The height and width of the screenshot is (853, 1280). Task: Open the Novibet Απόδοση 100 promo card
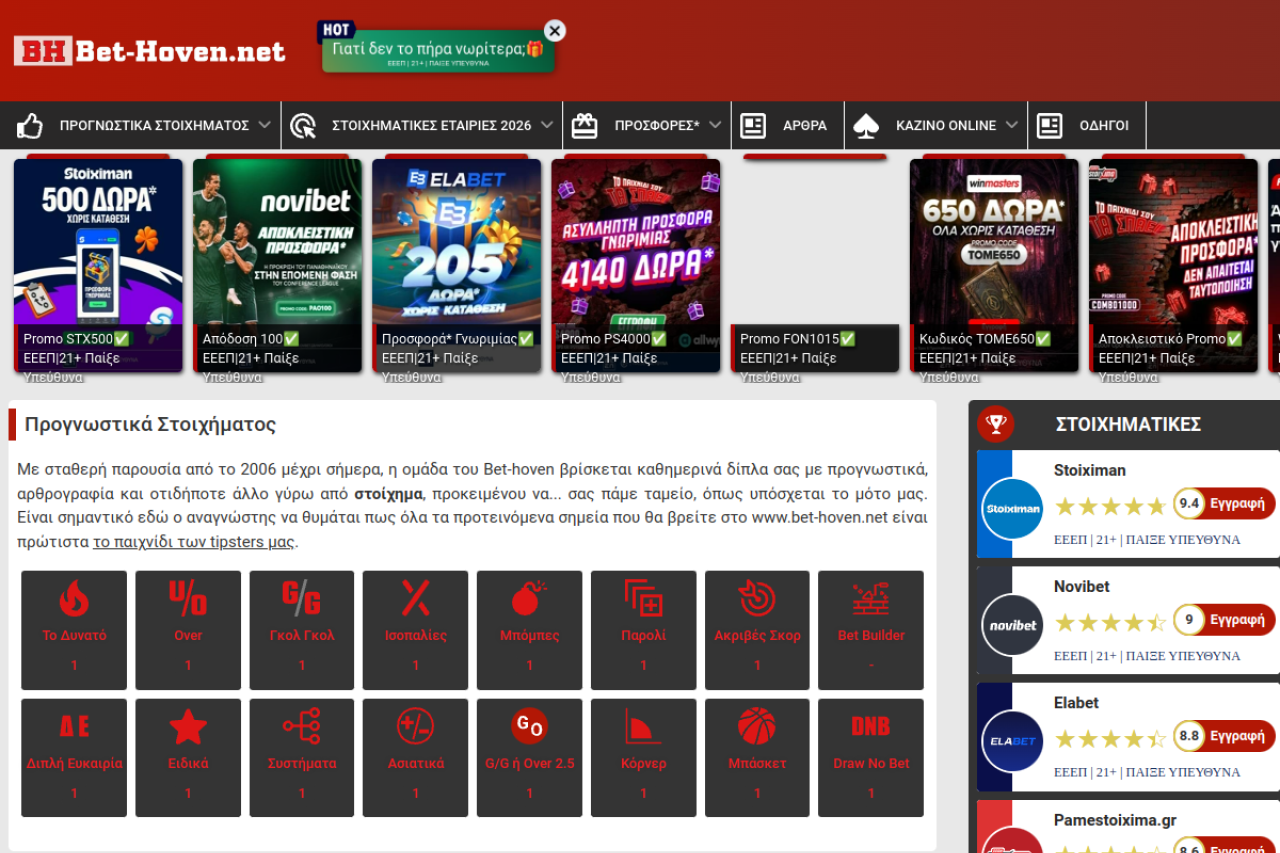tap(277, 265)
